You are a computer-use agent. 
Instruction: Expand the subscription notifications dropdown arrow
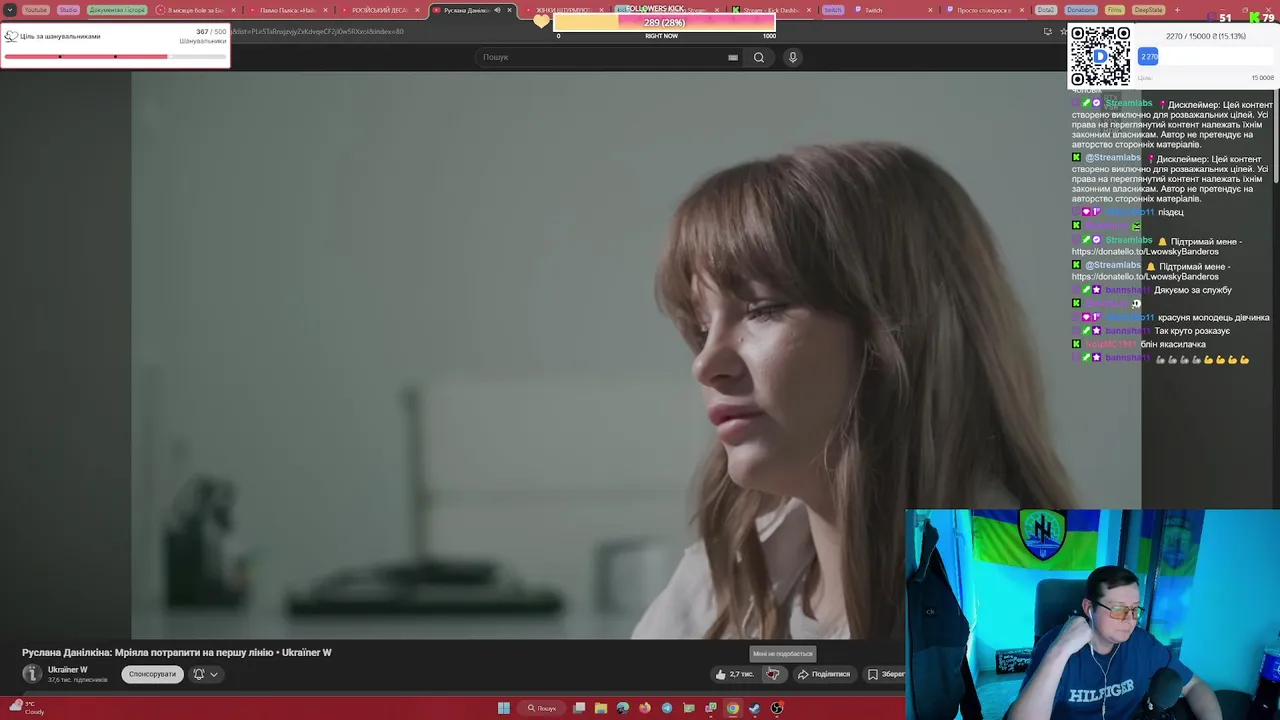214,674
